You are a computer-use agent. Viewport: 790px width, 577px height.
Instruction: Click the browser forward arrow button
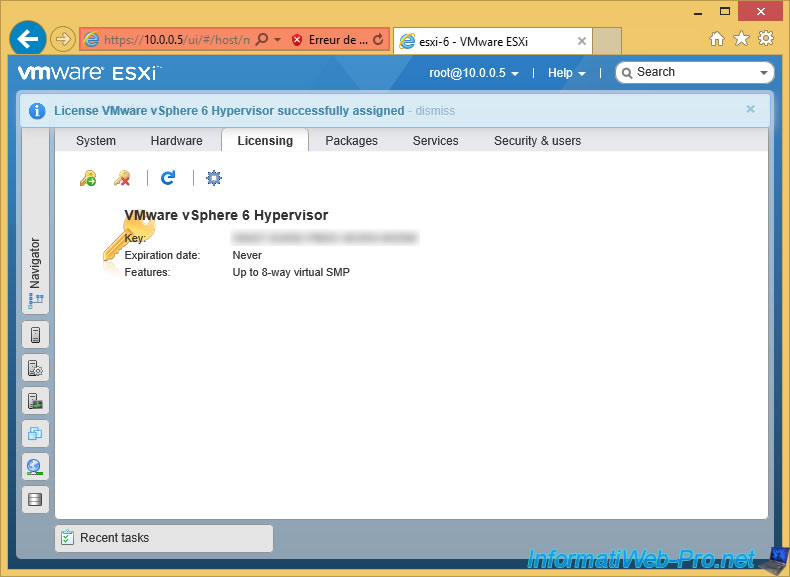[63, 39]
